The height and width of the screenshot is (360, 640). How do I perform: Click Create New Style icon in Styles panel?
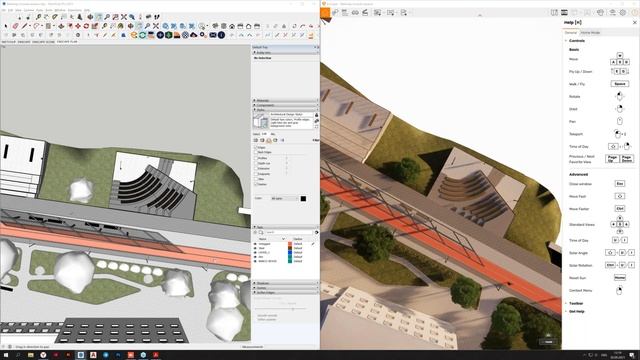click(x=316, y=120)
